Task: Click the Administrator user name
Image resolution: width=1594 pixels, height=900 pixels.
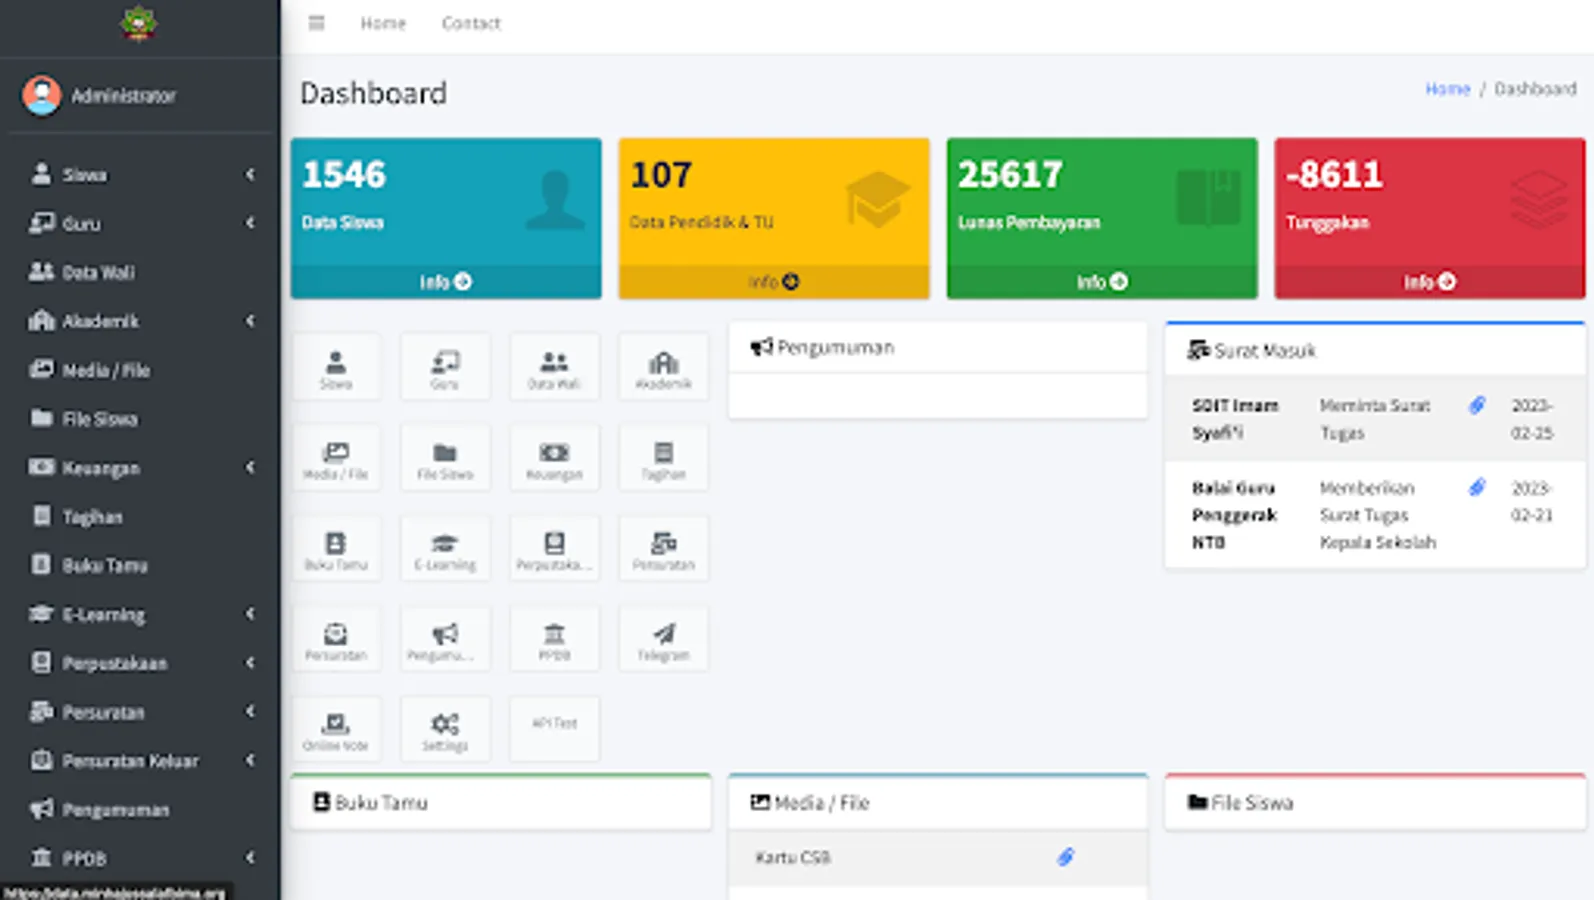Action: [124, 96]
